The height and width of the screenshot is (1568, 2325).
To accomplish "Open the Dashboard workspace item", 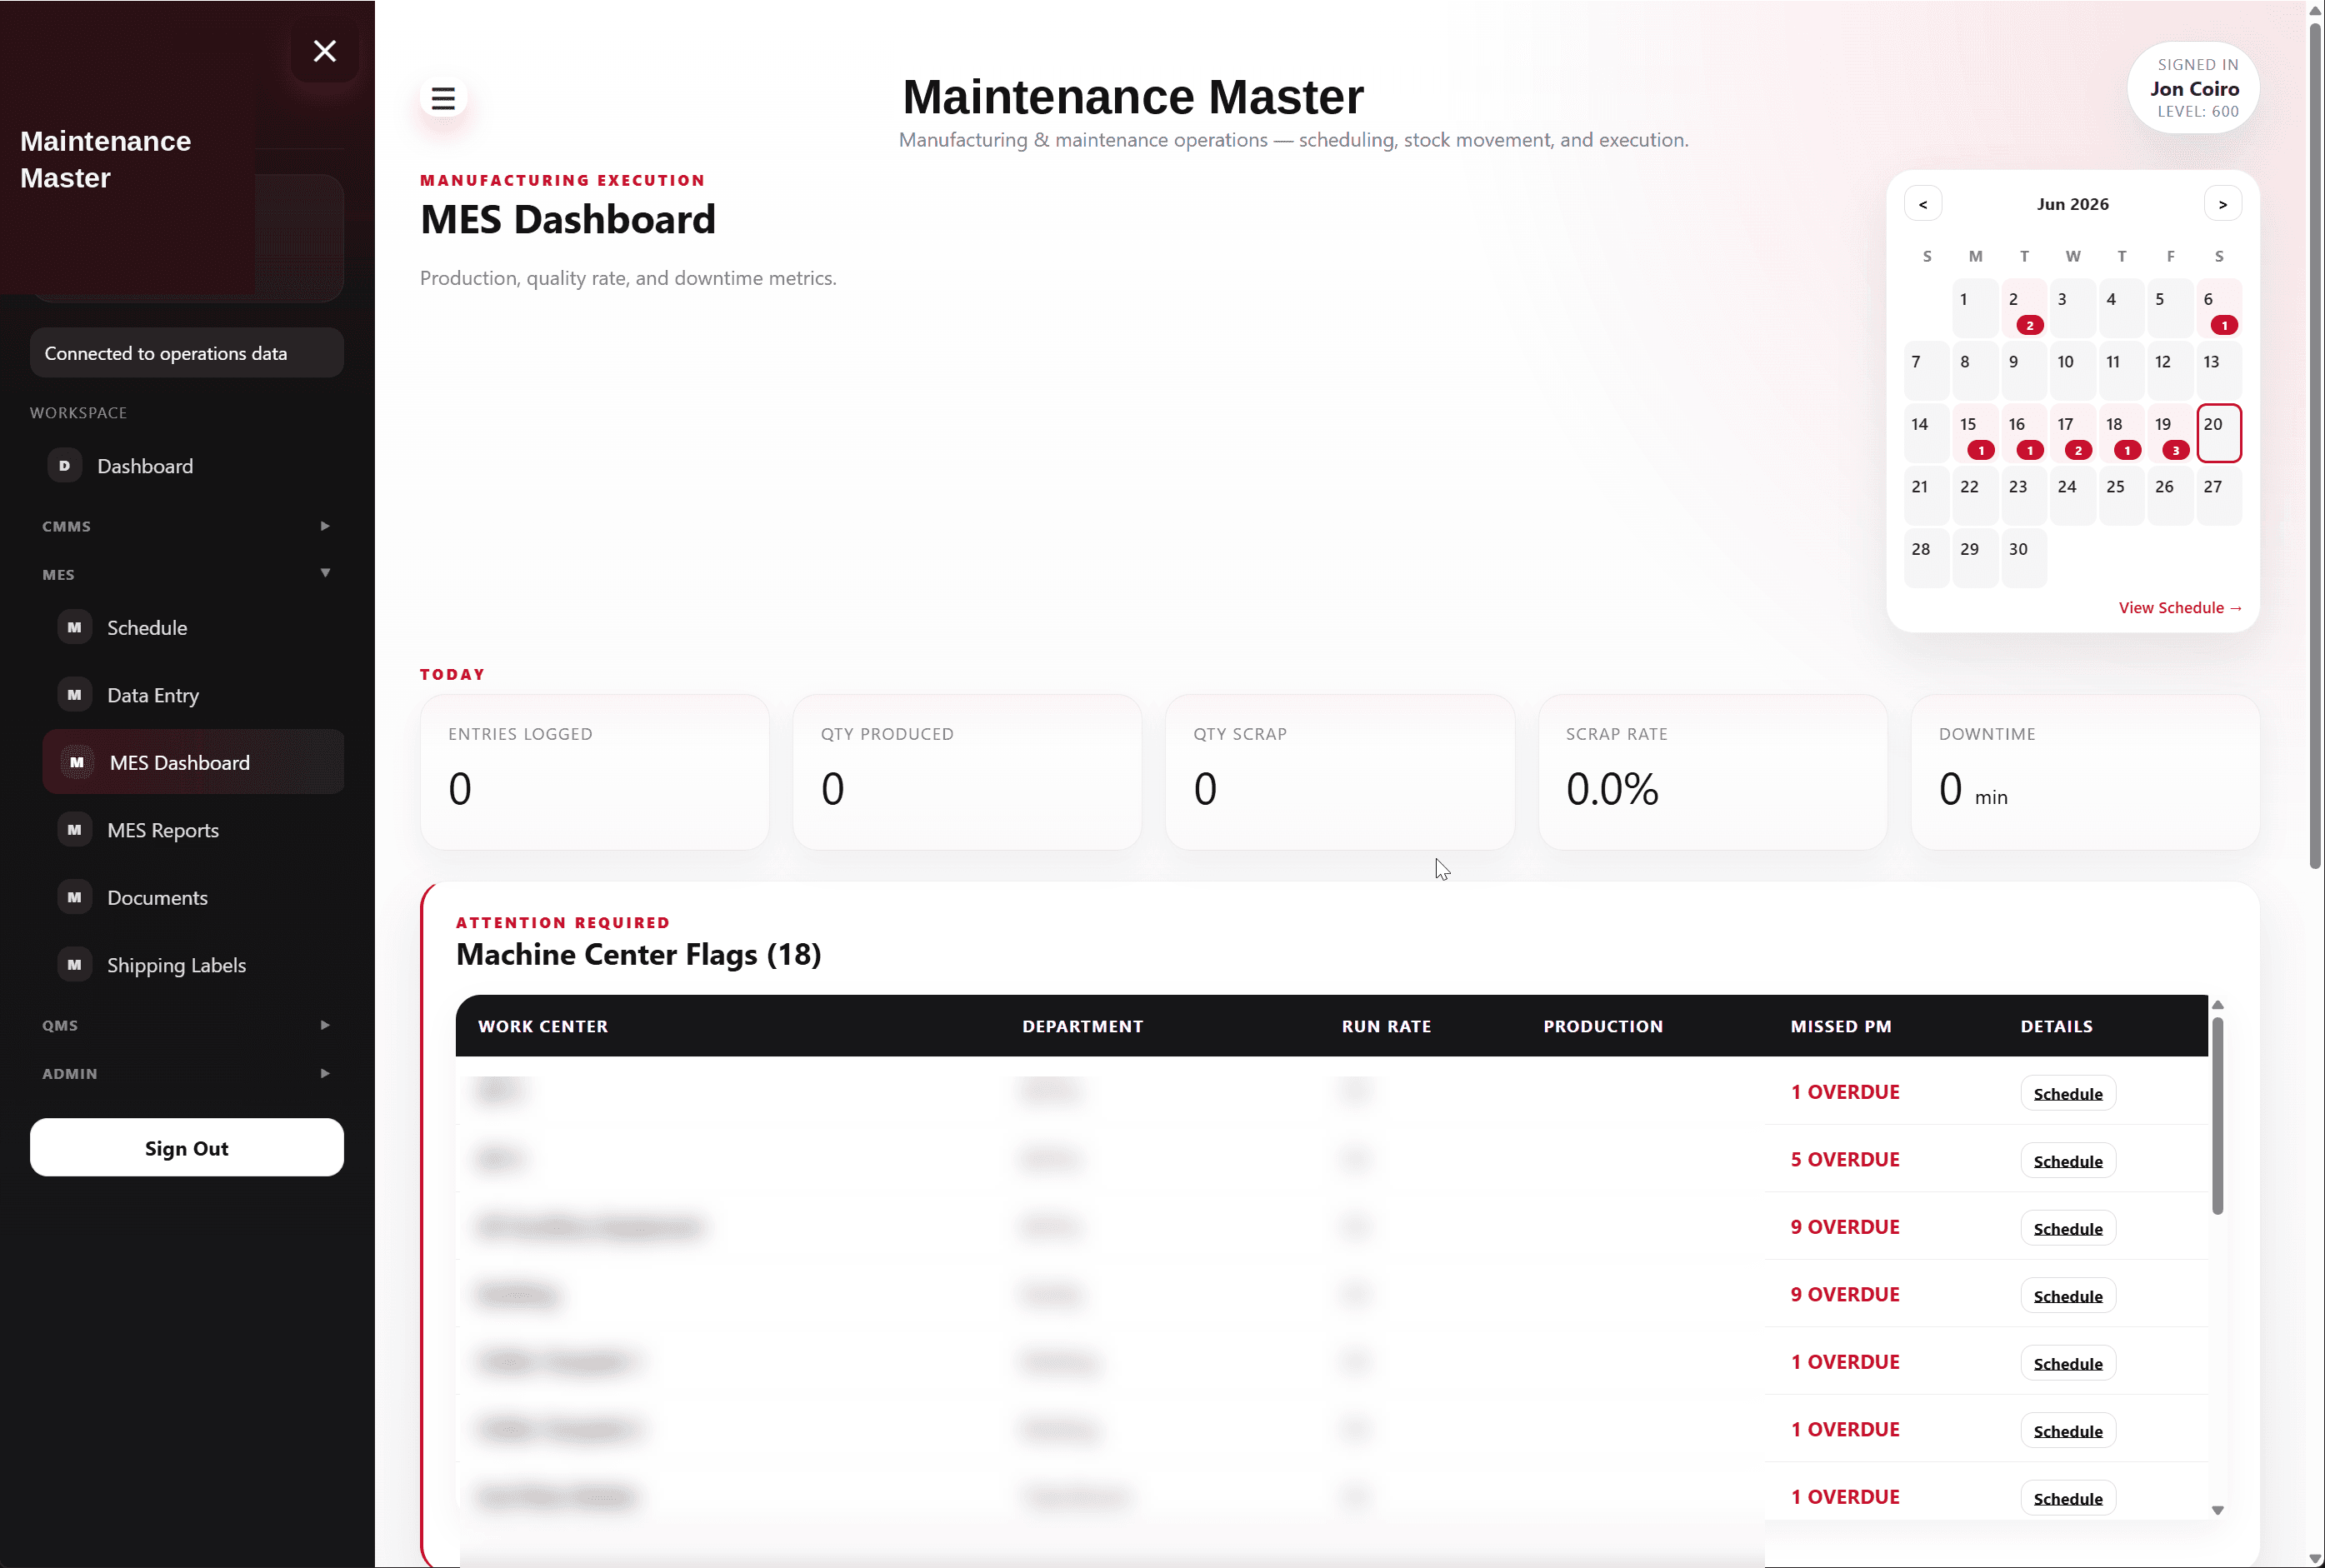I will click(187, 466).
